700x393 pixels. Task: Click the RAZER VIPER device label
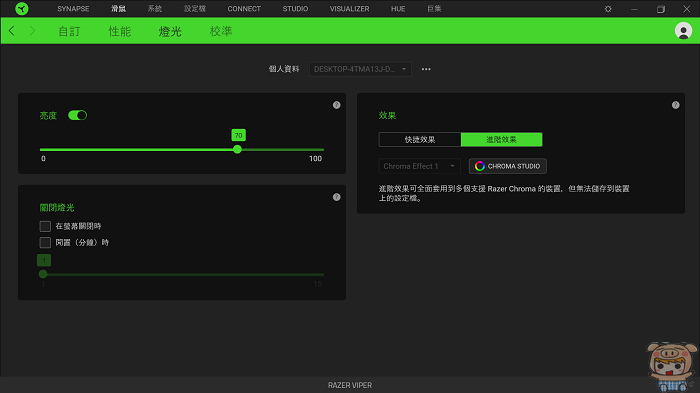(x=350, y=385)
